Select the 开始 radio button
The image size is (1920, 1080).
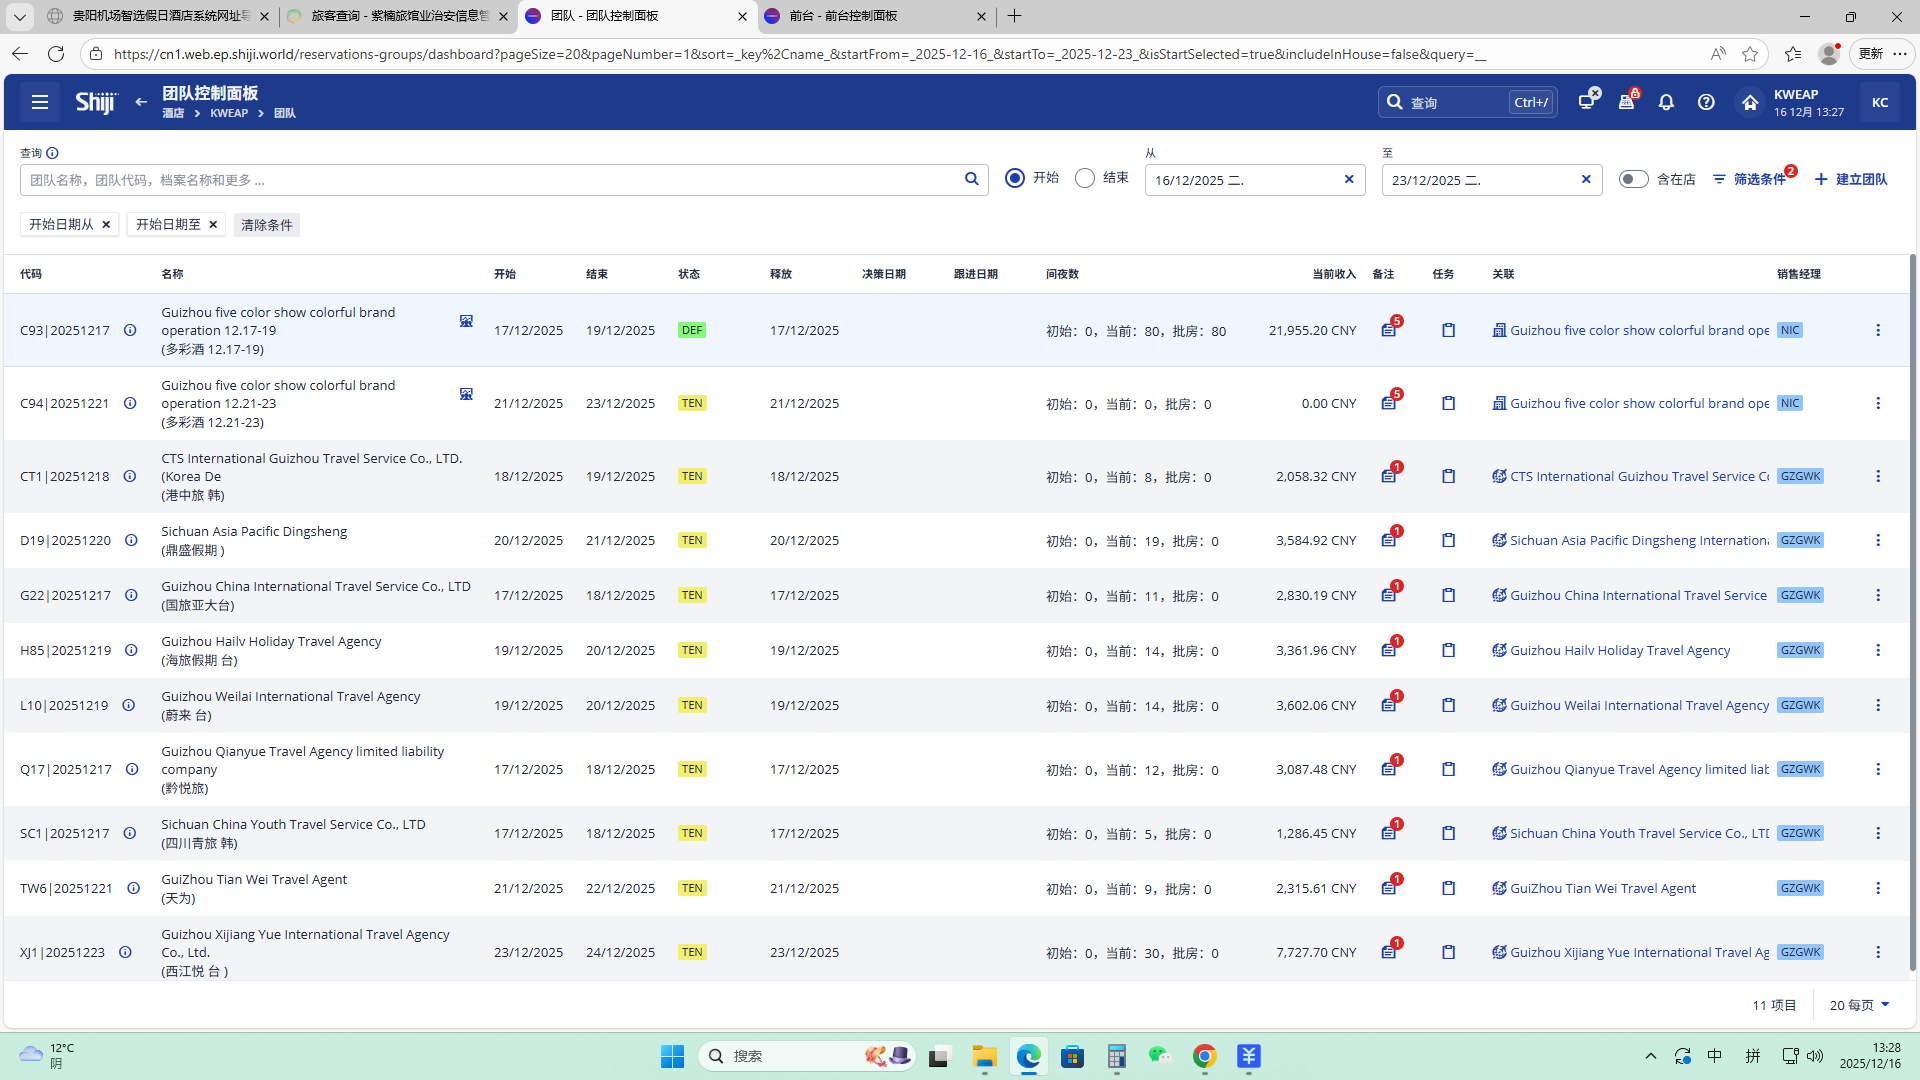click(1015, 179)
